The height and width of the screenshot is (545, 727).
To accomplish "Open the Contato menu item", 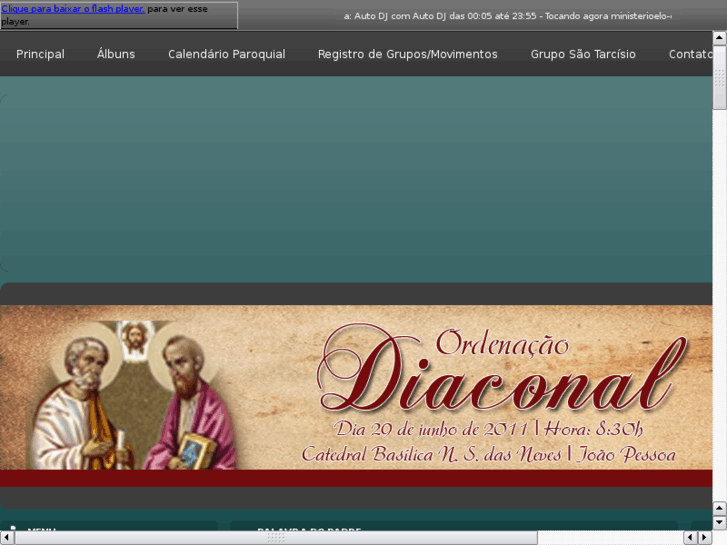I will click(690, 54).
